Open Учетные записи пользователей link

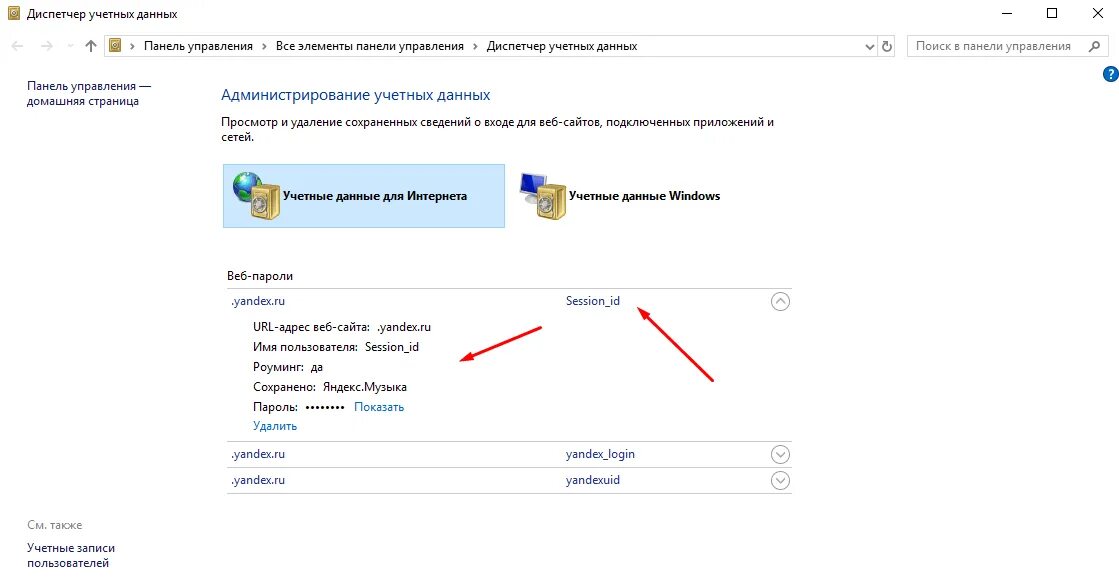[x=71, y=556]
